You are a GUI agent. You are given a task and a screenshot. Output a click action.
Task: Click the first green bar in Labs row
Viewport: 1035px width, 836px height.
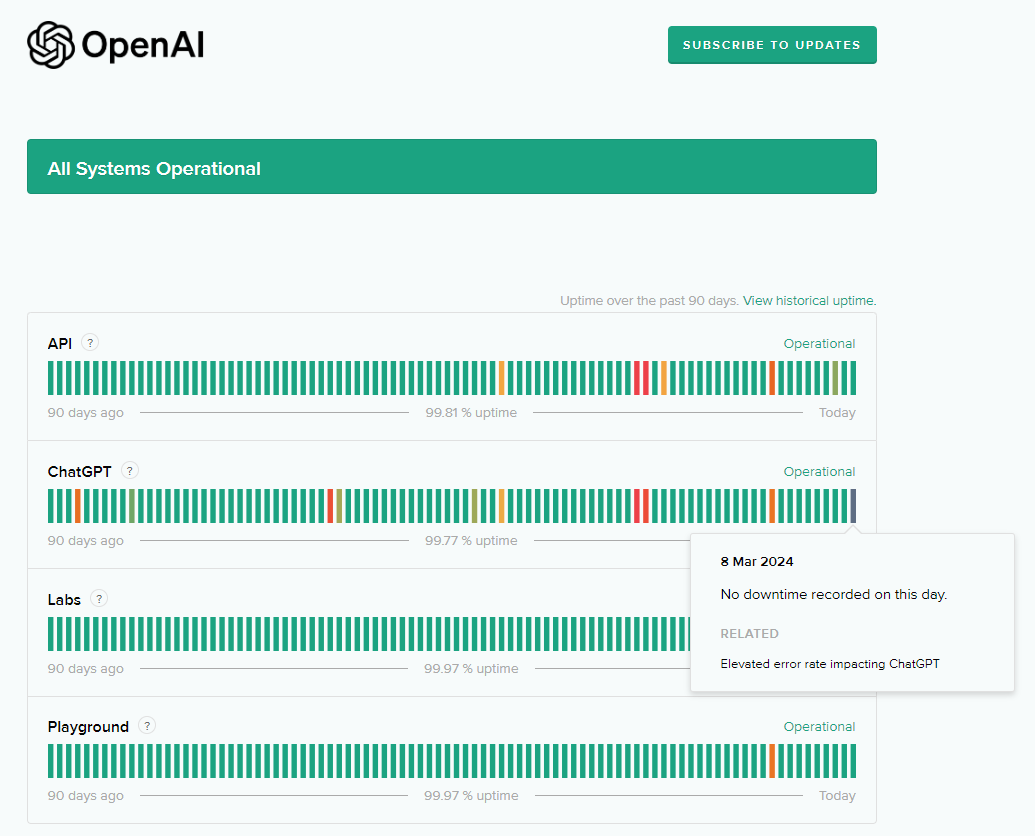pyautogui.click(x=50, y=634)
